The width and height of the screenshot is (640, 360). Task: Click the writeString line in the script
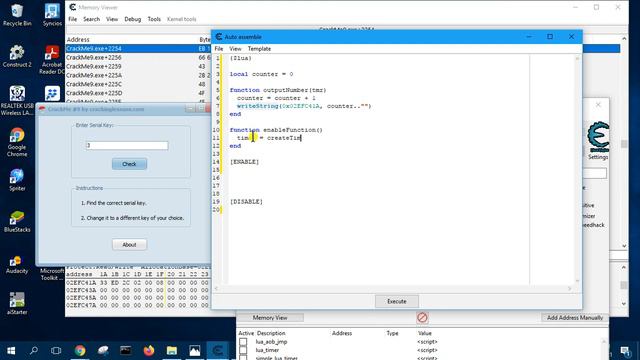(x=304, y=106)
